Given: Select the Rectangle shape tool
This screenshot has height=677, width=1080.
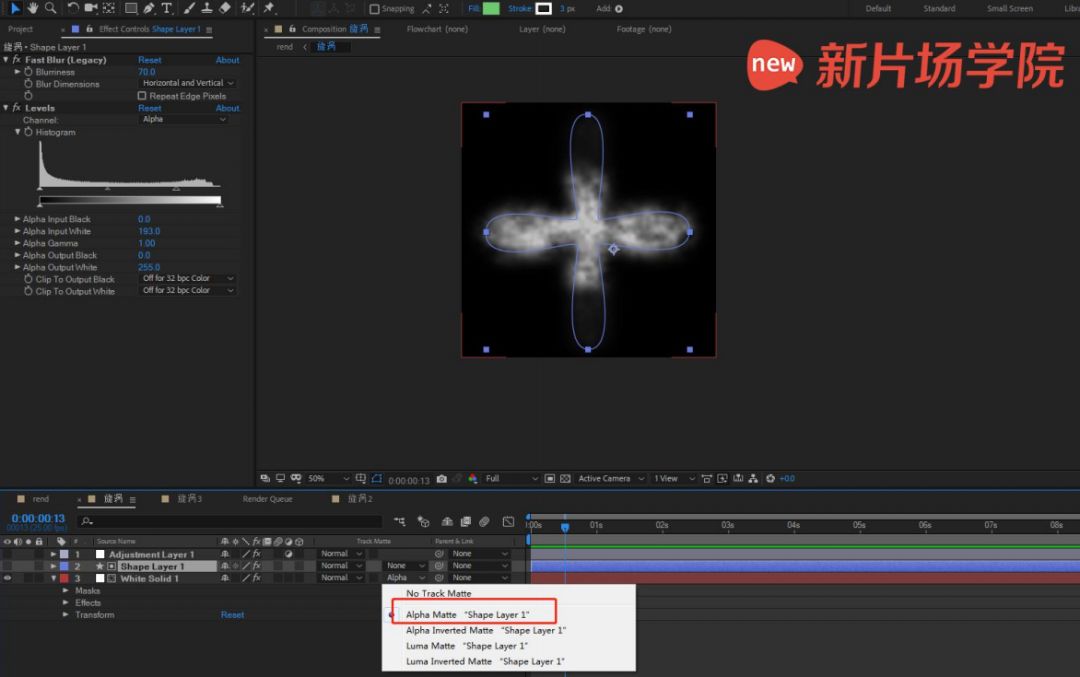Looking at the screenshot, I should pyautogui.click(x=130, y=8).
